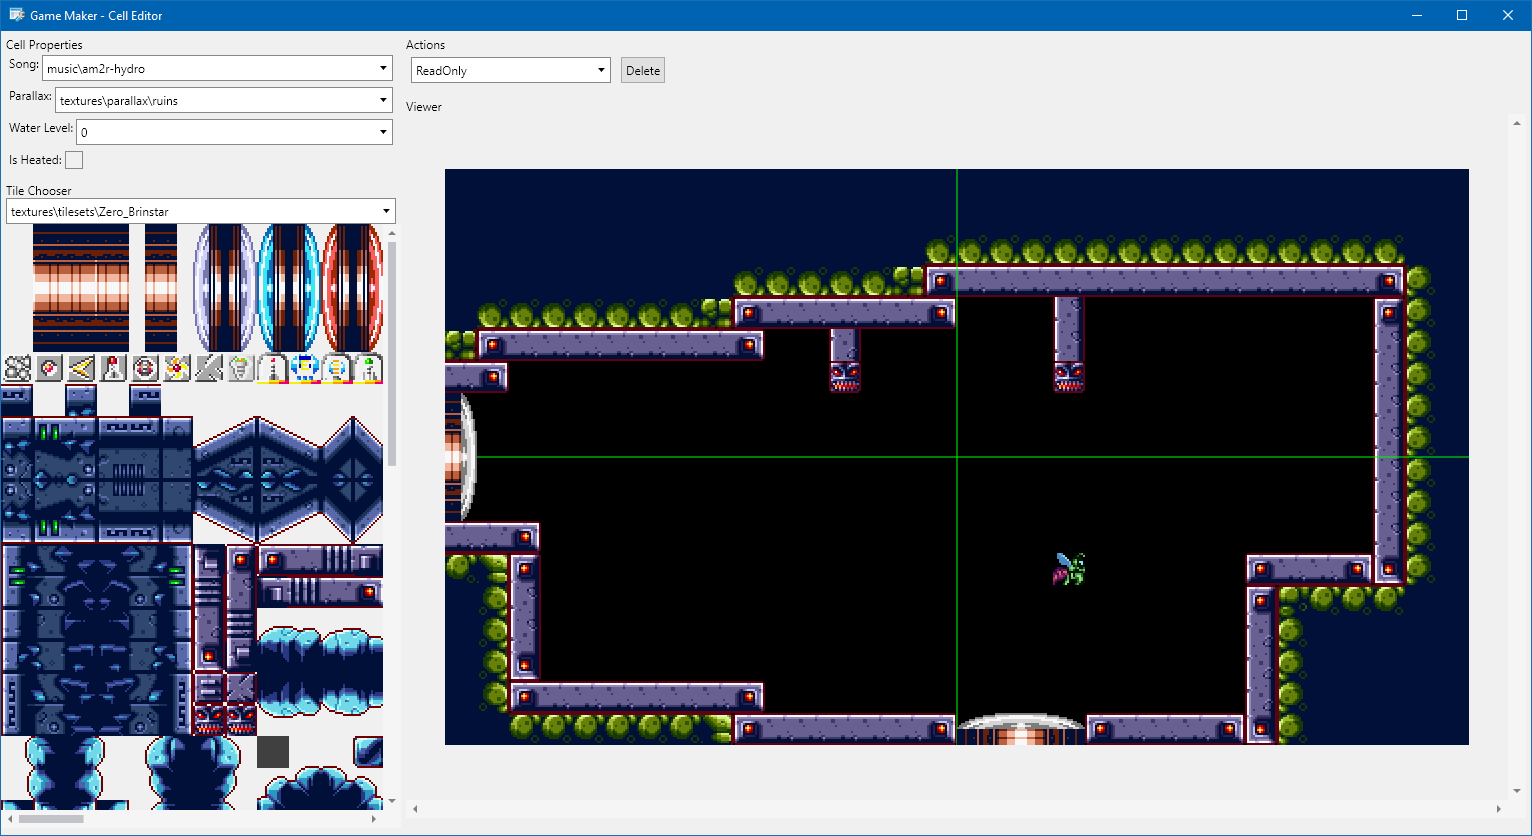Click tile chooser horizontal scrollbar thumb
The image size is (1532, 836).
click(x=50, y=819)
